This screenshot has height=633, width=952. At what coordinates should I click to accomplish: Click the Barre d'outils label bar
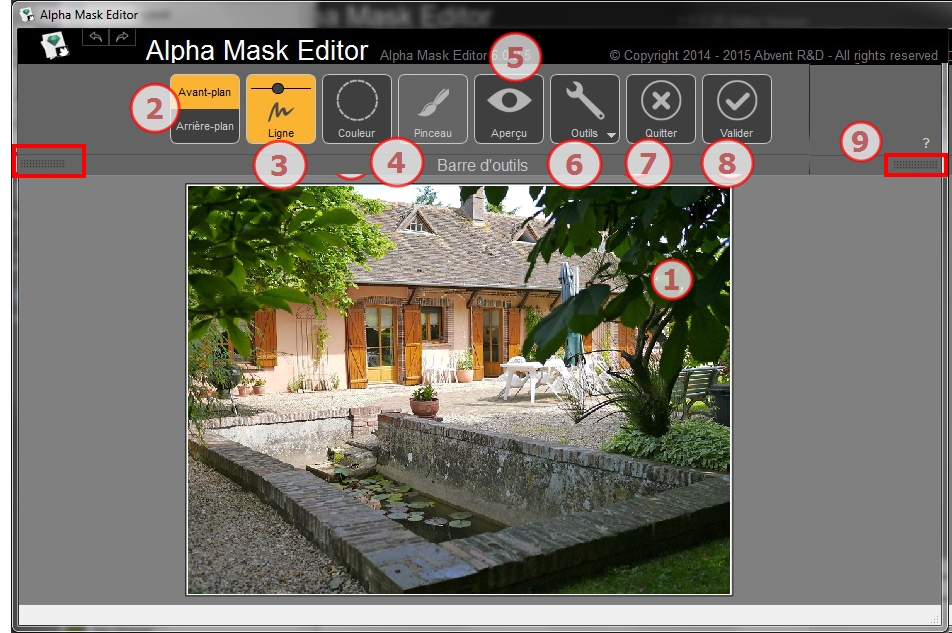coord(482,165)
